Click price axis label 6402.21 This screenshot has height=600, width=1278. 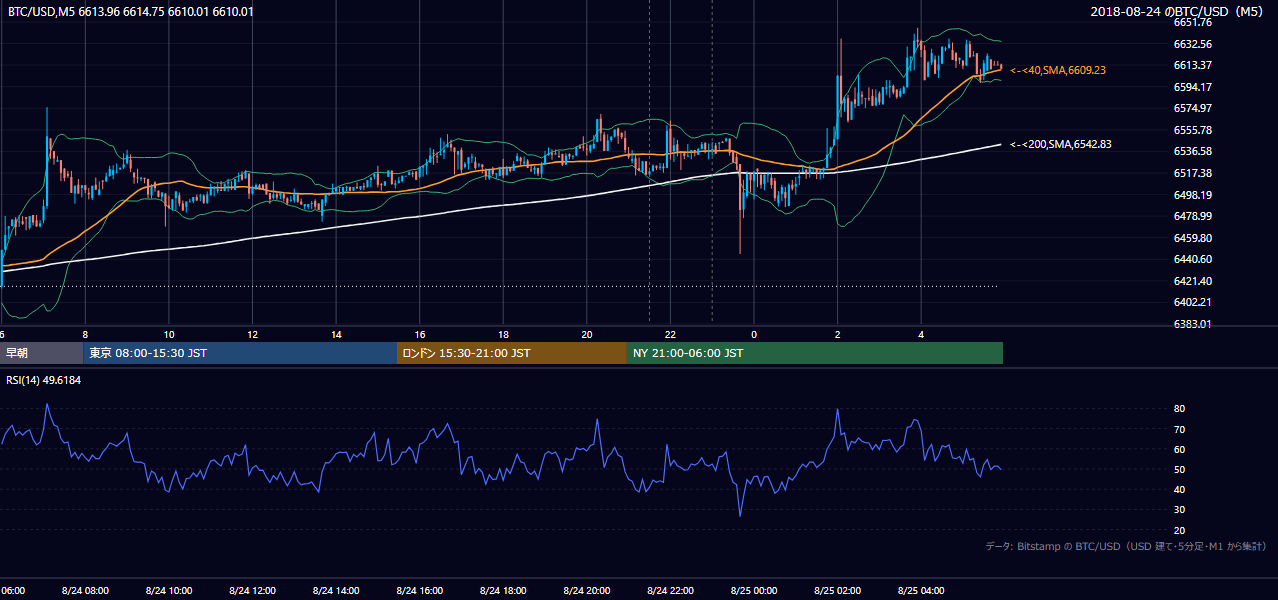[1193, 302]
